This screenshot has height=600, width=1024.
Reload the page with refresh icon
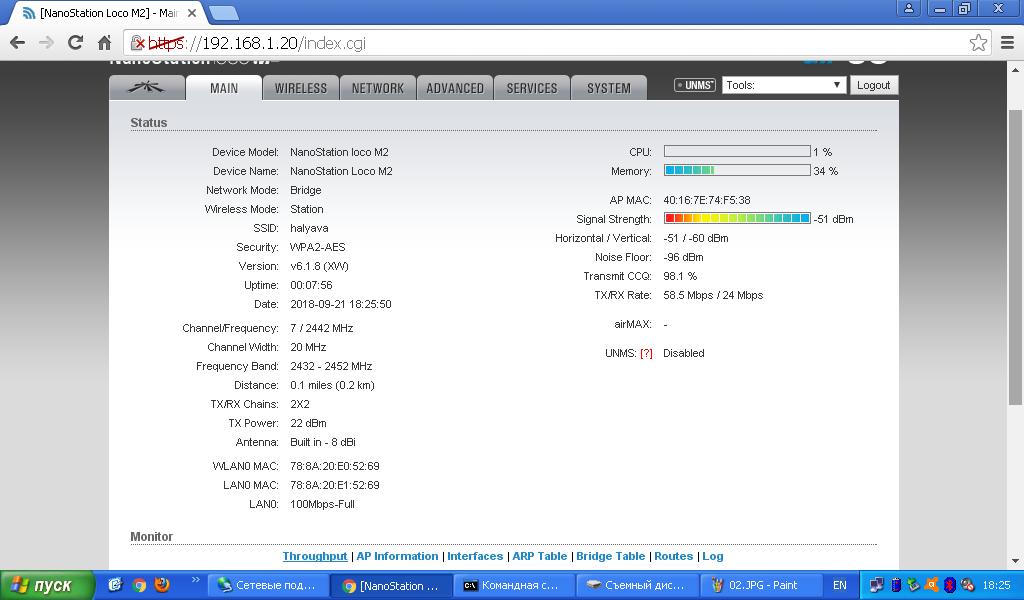(75, 43)
